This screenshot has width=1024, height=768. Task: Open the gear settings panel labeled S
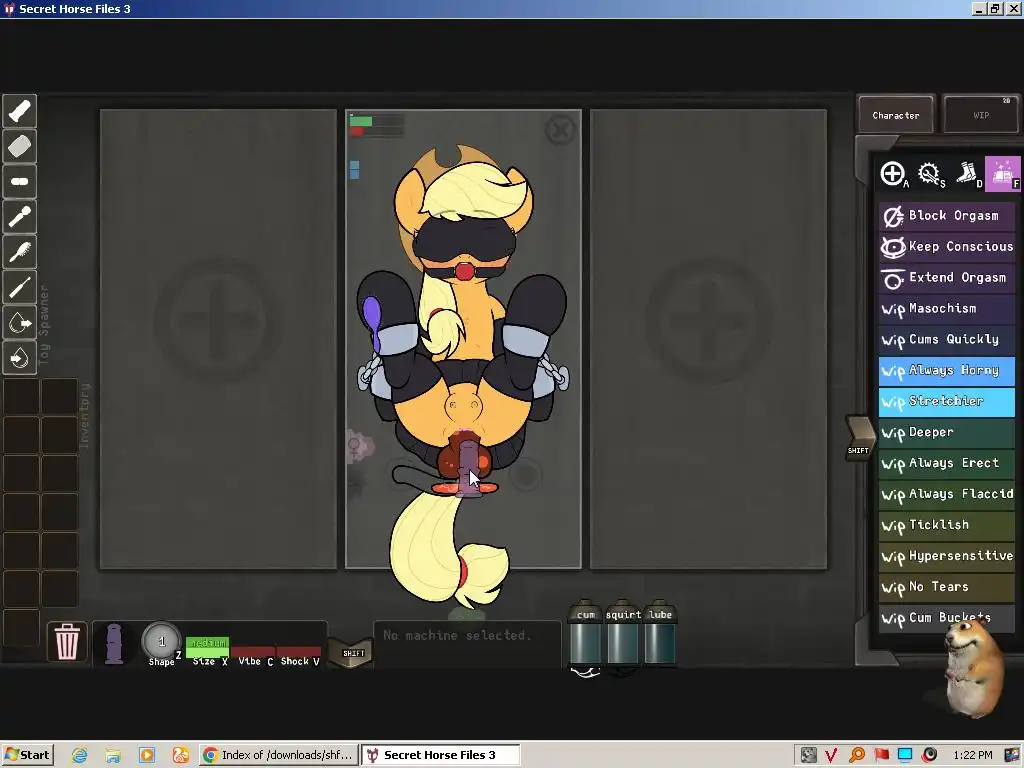point(930,174)
